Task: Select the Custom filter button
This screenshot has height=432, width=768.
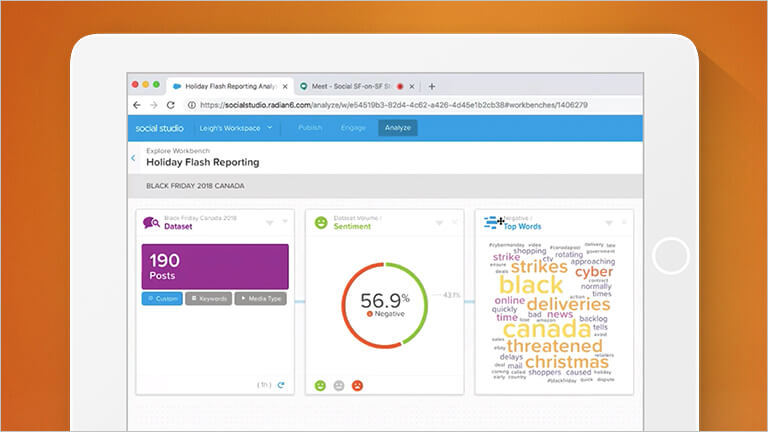Action: click(x=162, y=298)
